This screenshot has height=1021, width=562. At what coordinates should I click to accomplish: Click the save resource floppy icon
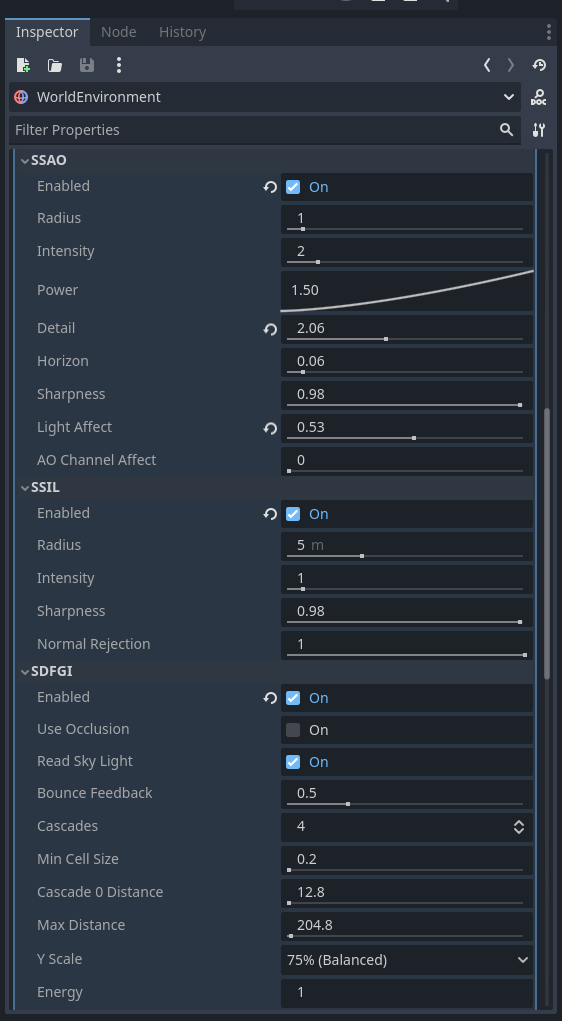[87, 64]
